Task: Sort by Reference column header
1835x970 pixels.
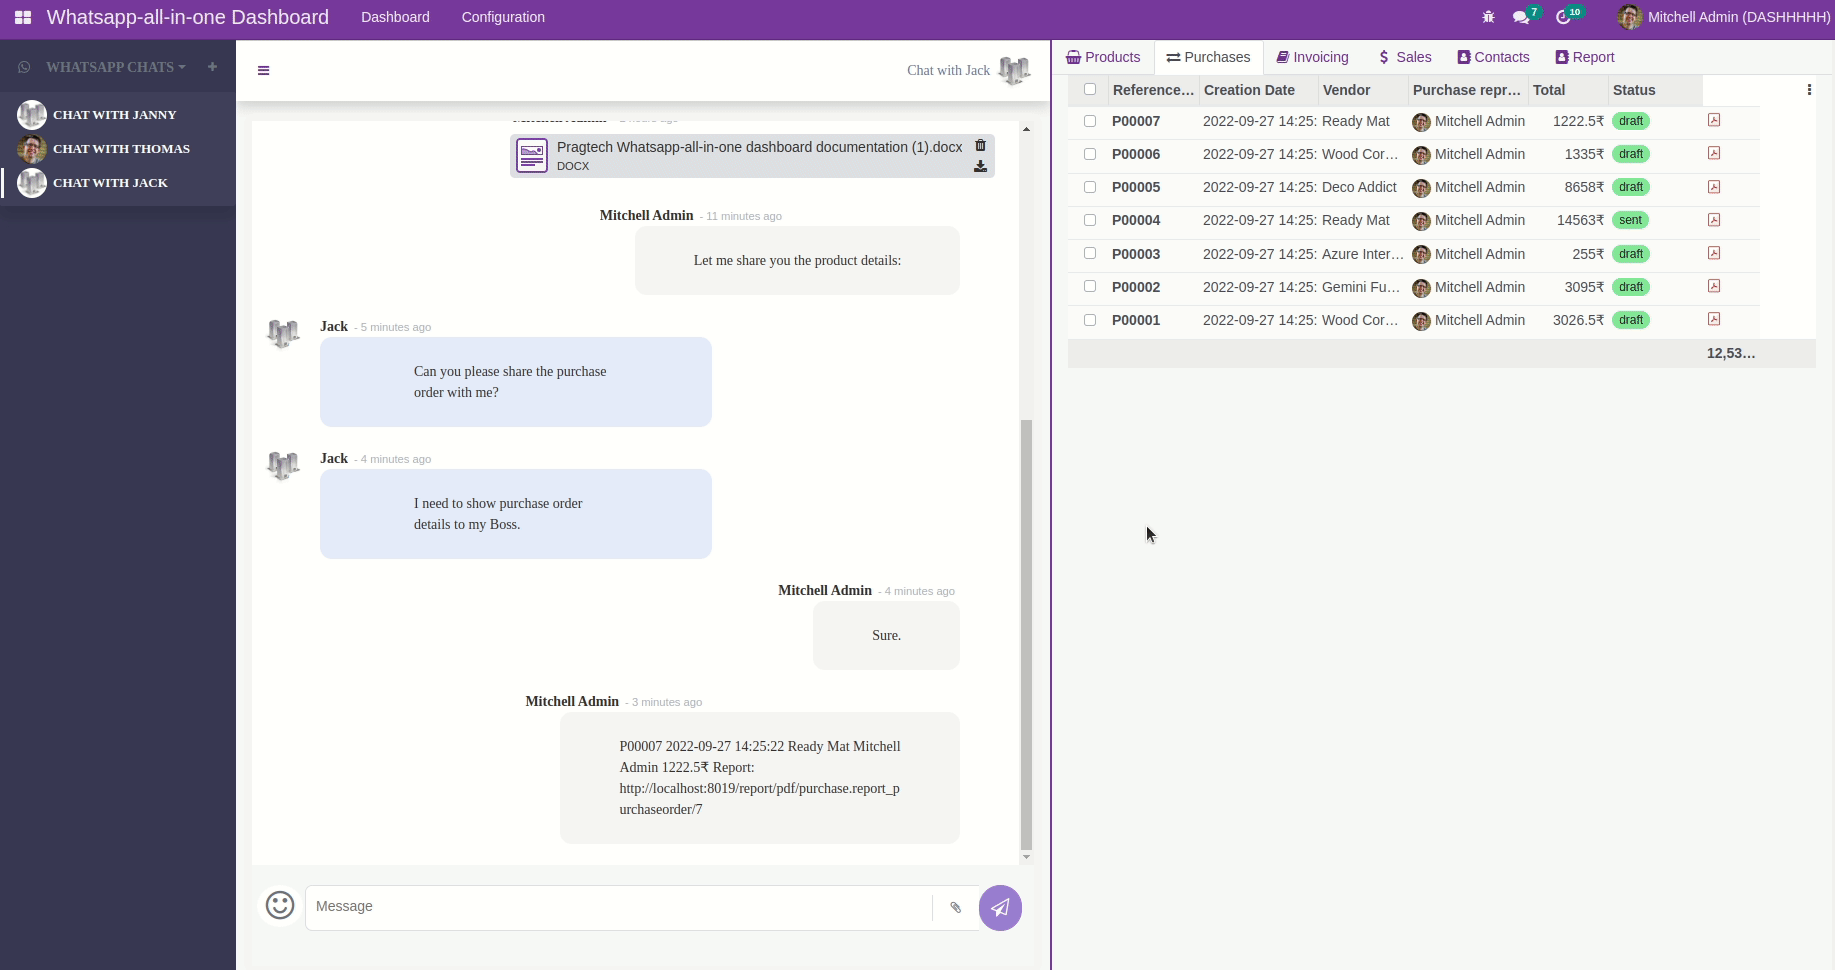Action: [x=1153, y=90]
